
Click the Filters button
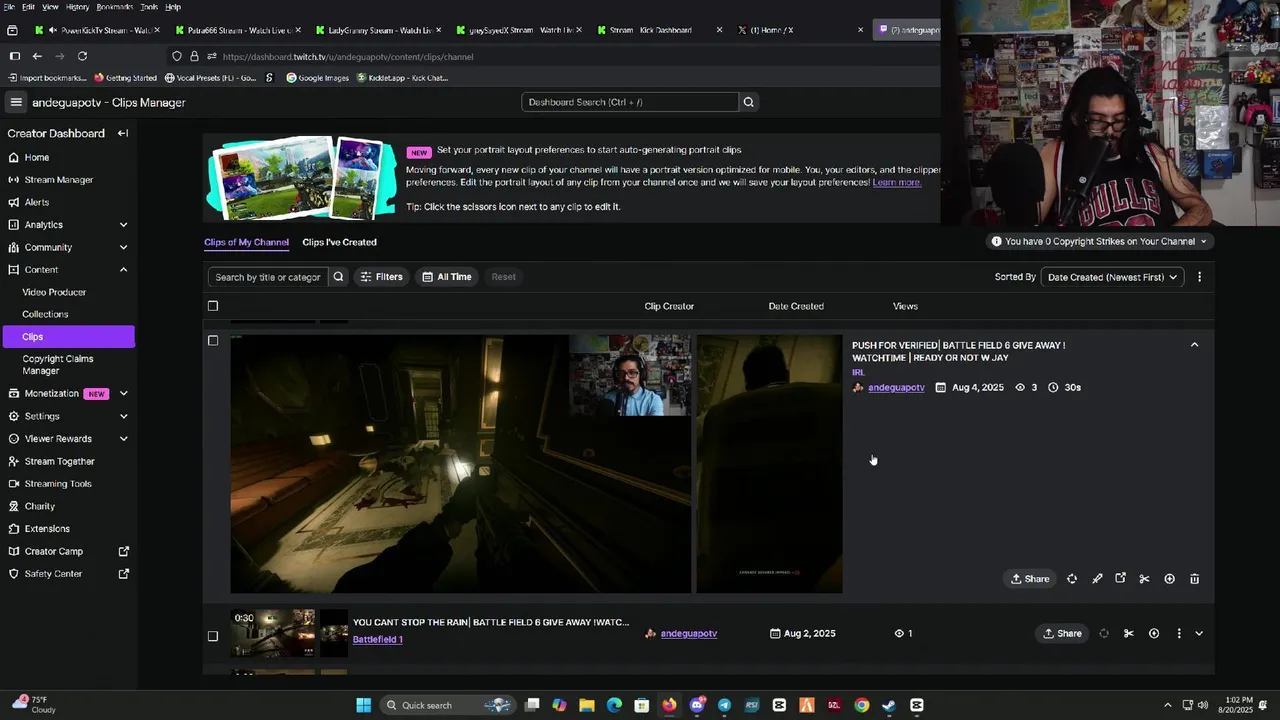click(381, 277)
